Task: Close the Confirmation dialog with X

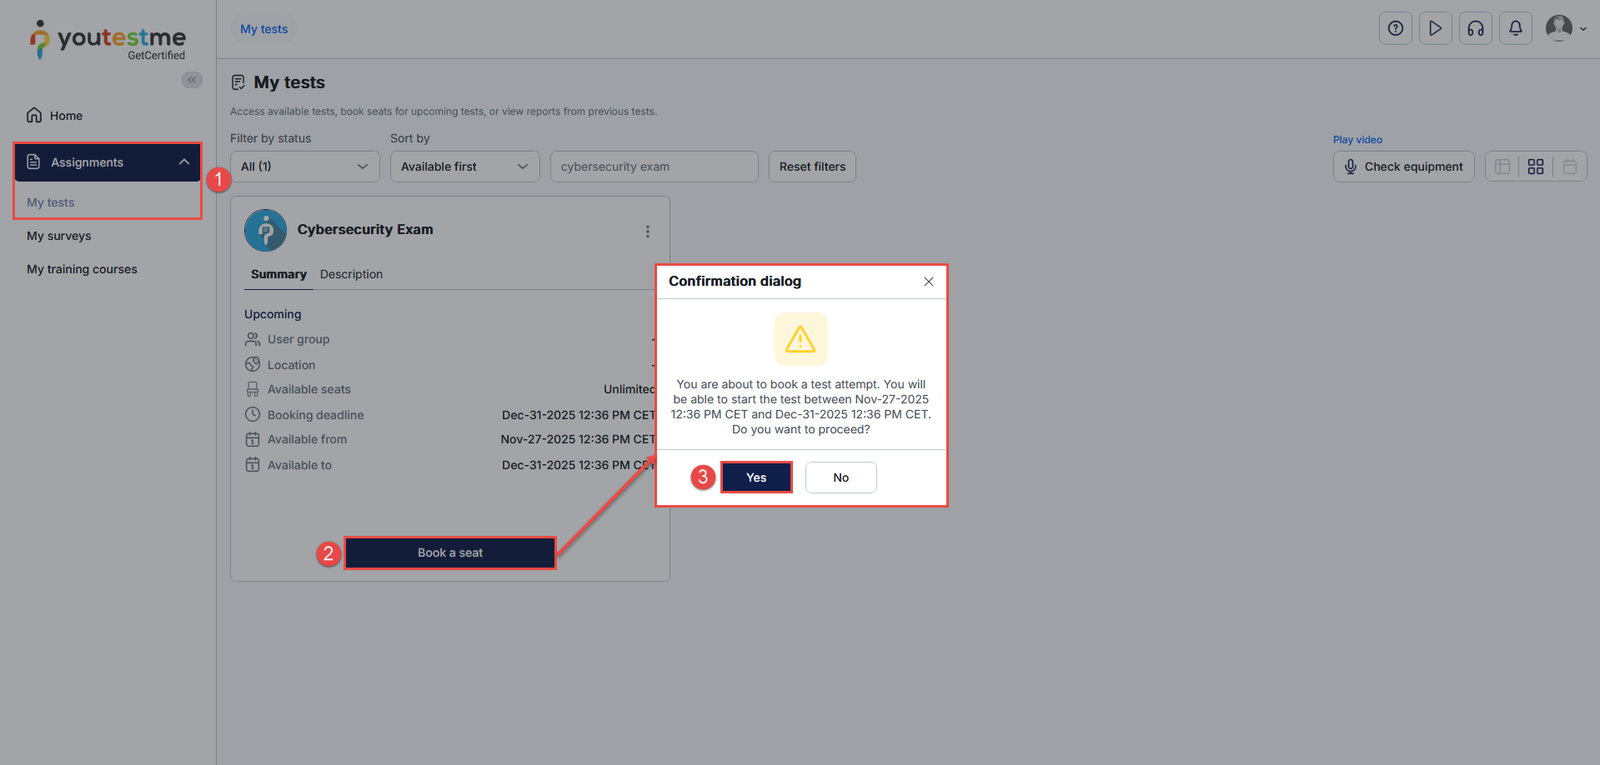Action: pyautogui.click(x=928, y=282)
